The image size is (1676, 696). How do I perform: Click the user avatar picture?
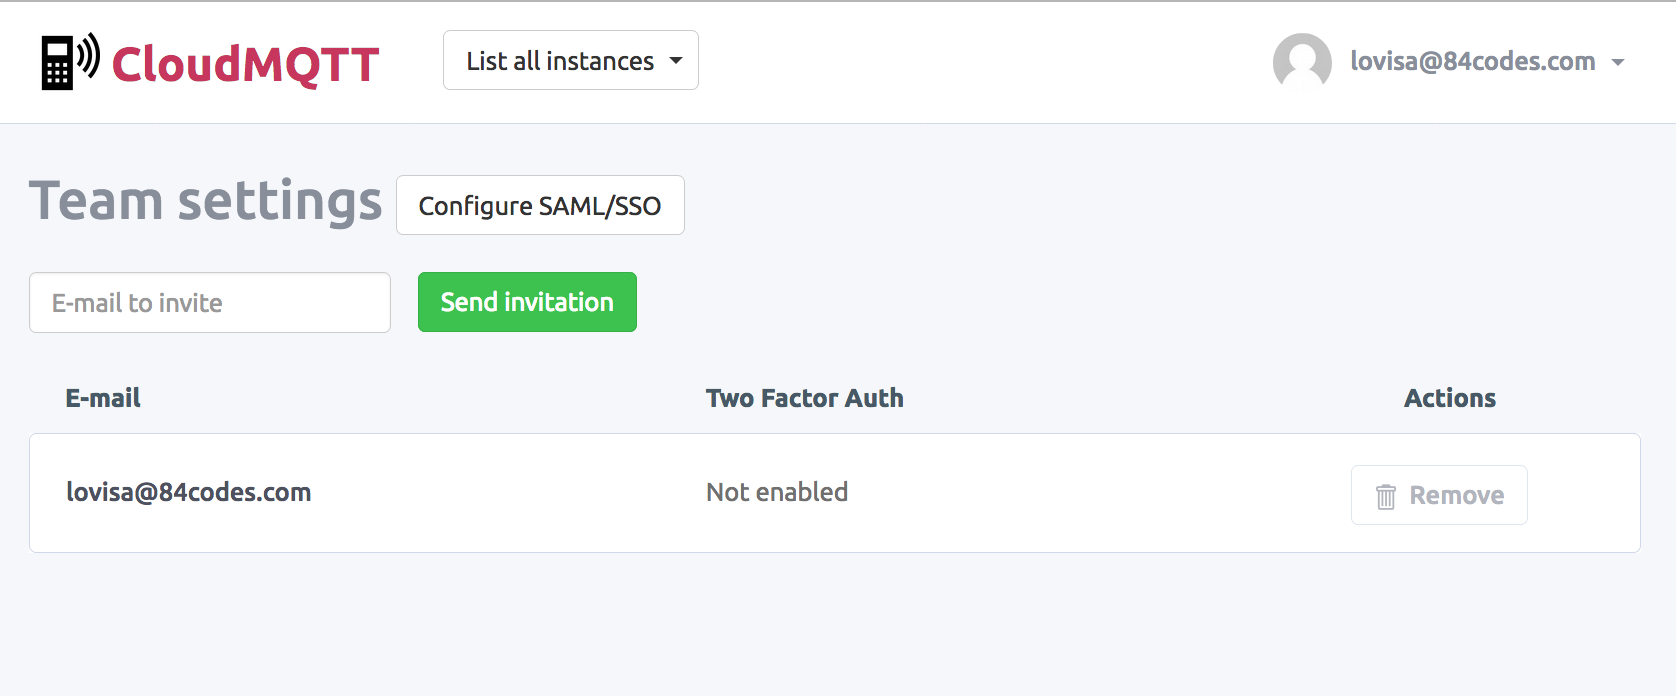pos(1302,61)
